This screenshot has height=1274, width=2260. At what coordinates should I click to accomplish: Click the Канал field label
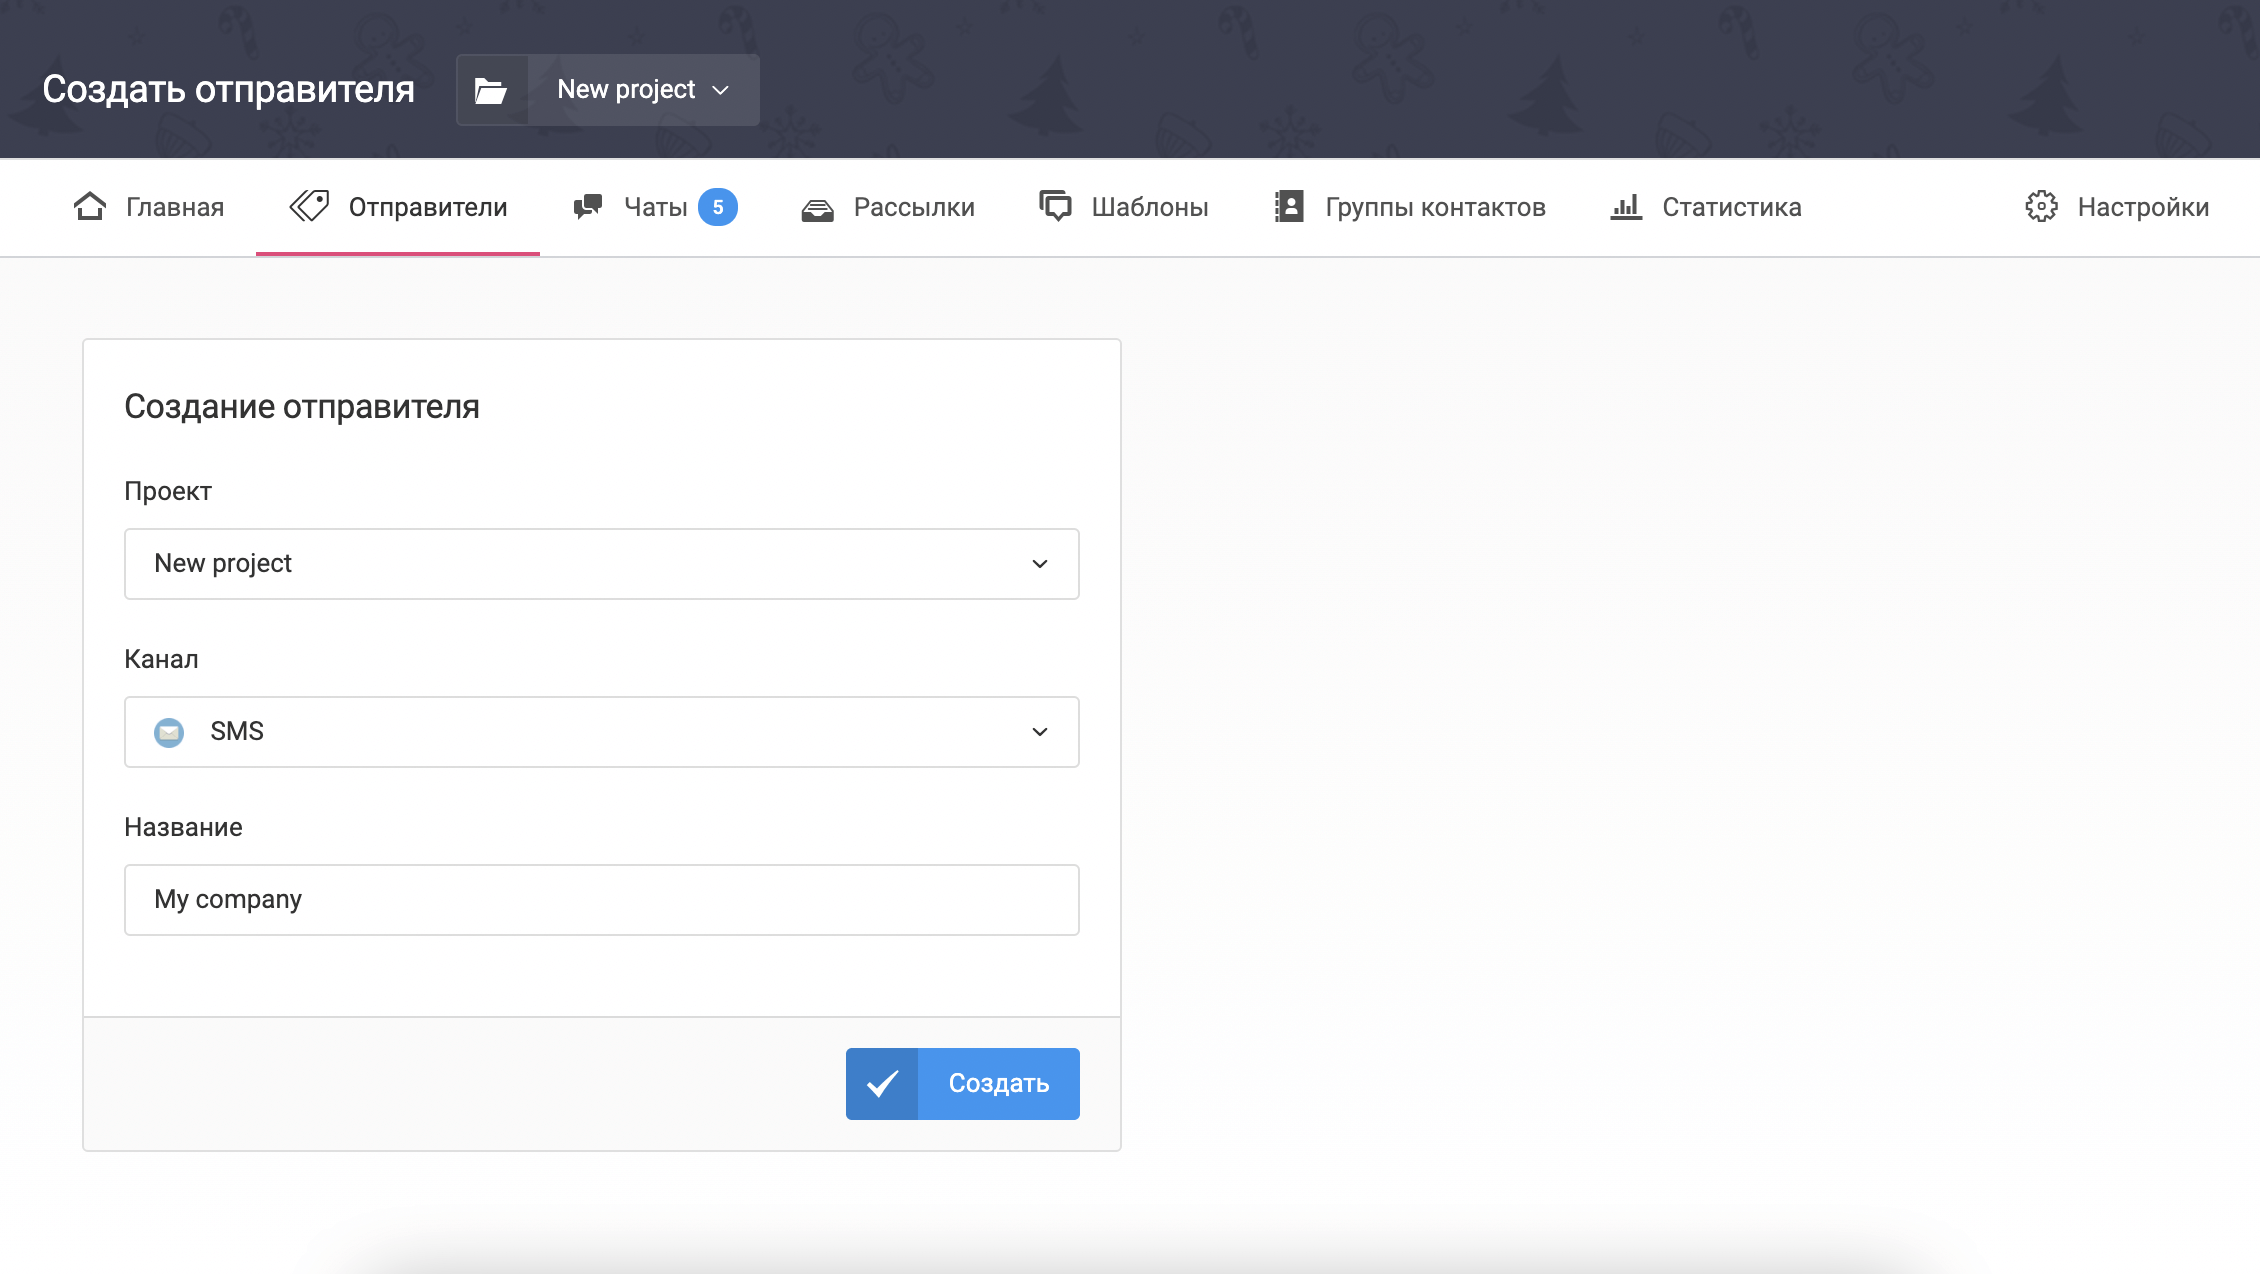click(161, 659)
